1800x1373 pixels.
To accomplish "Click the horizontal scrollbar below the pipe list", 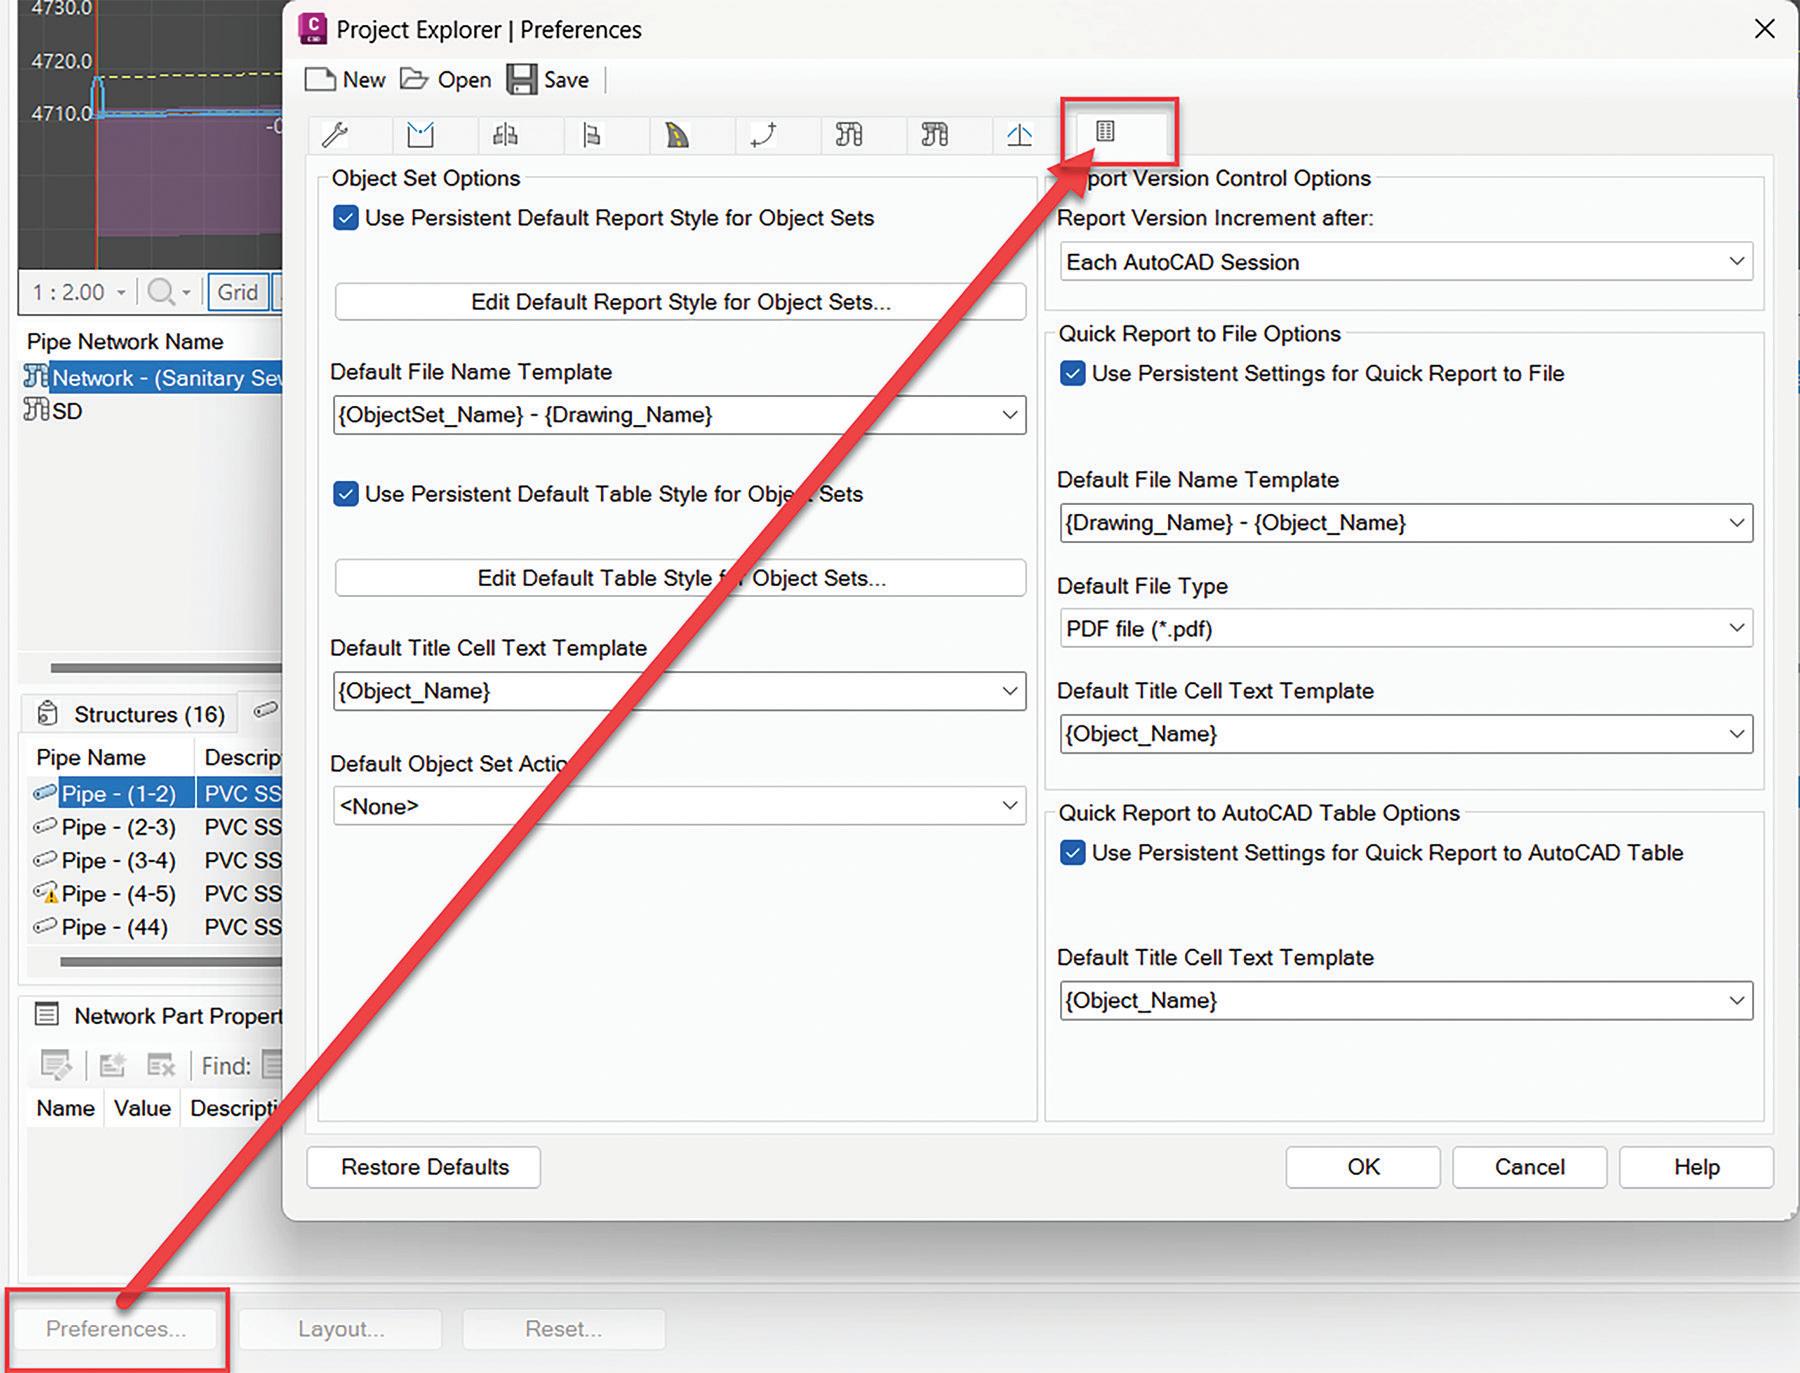I will (x=170, y=962).
